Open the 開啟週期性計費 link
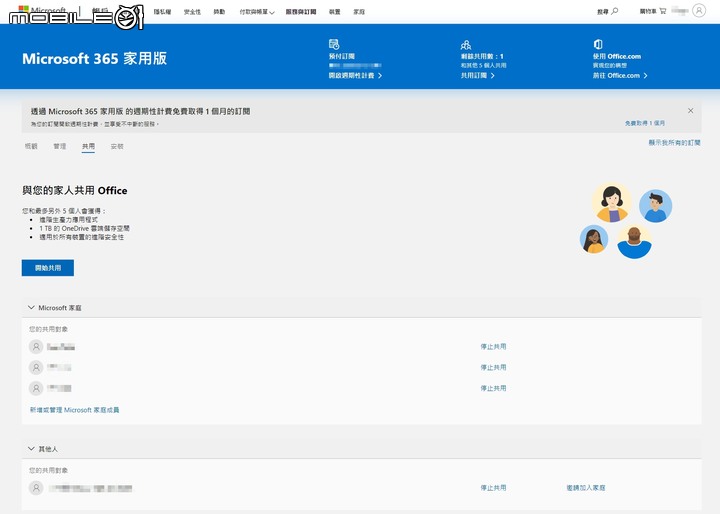This screenshot has height=514, width=720. [355, 75]
